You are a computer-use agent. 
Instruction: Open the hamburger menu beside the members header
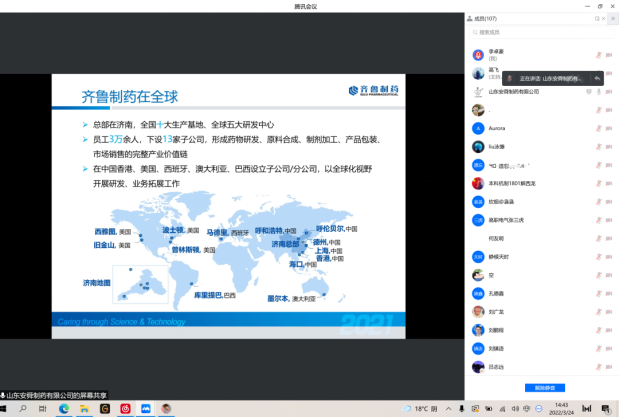point(613,19)
